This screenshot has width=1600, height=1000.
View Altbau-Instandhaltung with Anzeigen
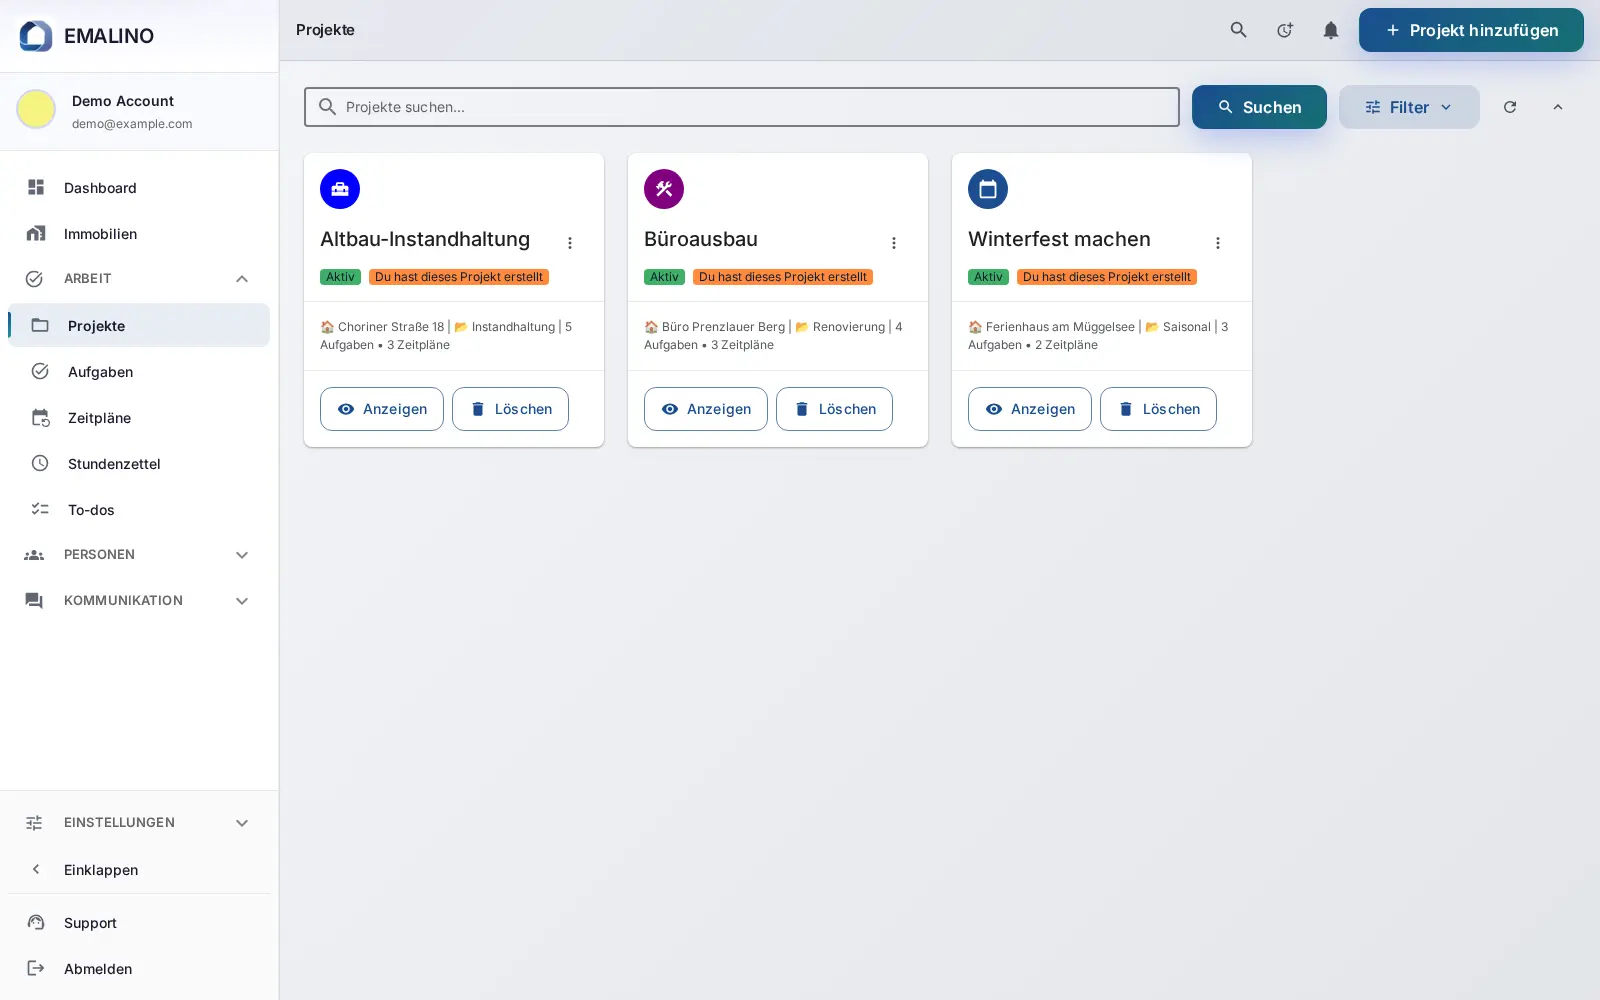click(382, 409)
